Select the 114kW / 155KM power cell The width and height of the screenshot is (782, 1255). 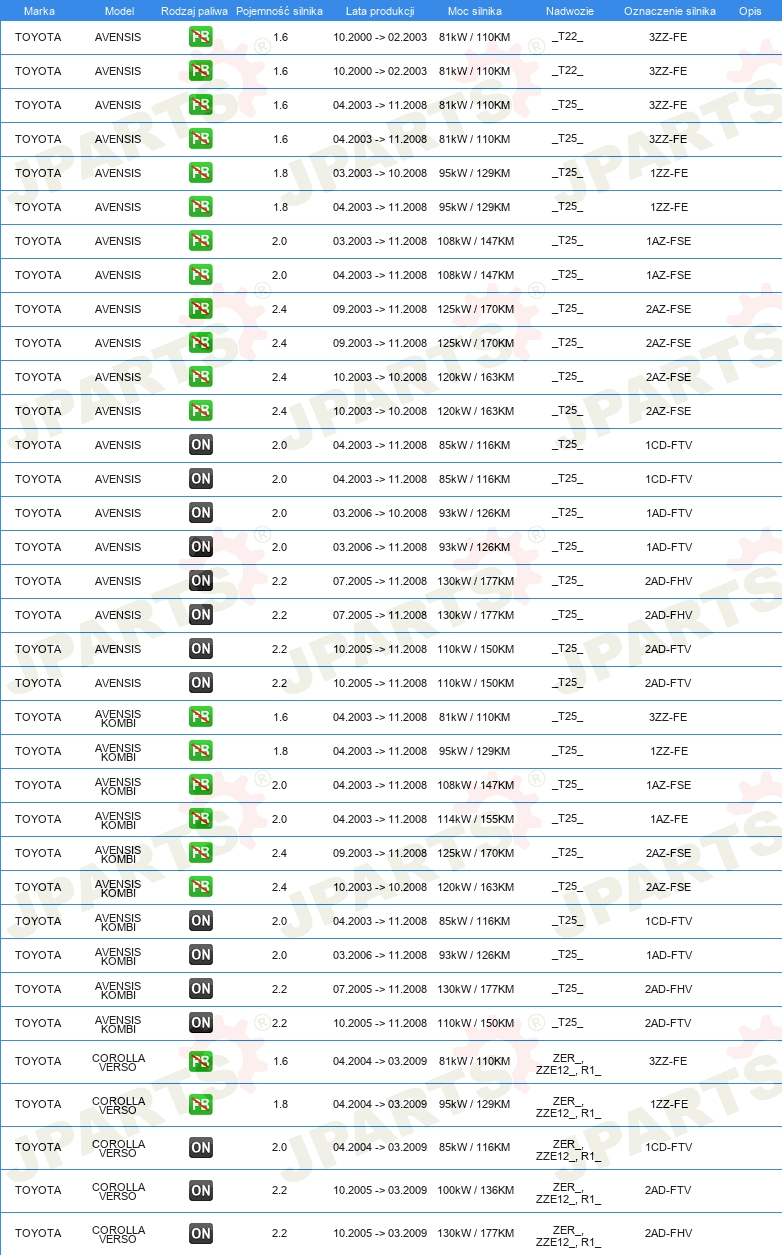coord(476,819)
